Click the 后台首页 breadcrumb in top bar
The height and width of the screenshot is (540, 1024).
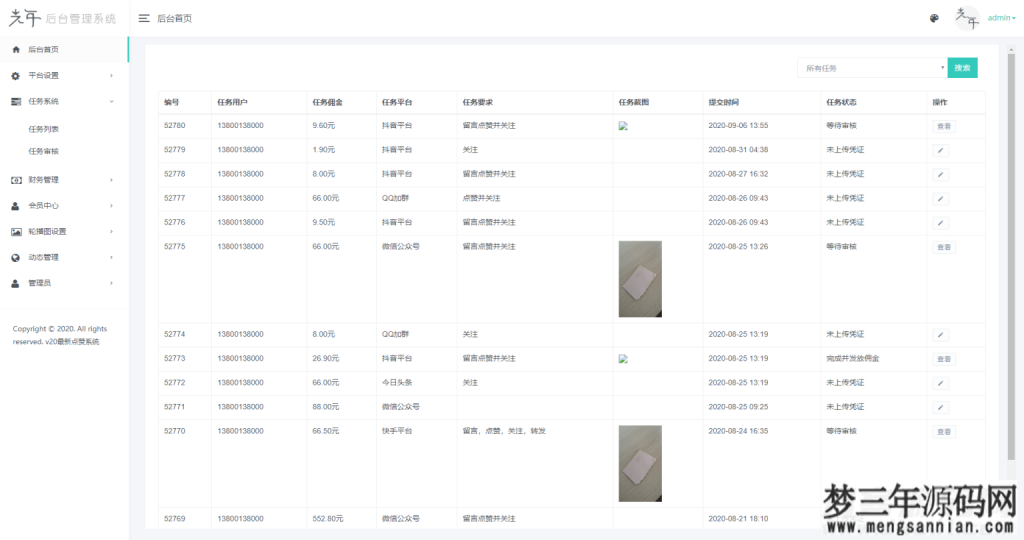point(174,18)
